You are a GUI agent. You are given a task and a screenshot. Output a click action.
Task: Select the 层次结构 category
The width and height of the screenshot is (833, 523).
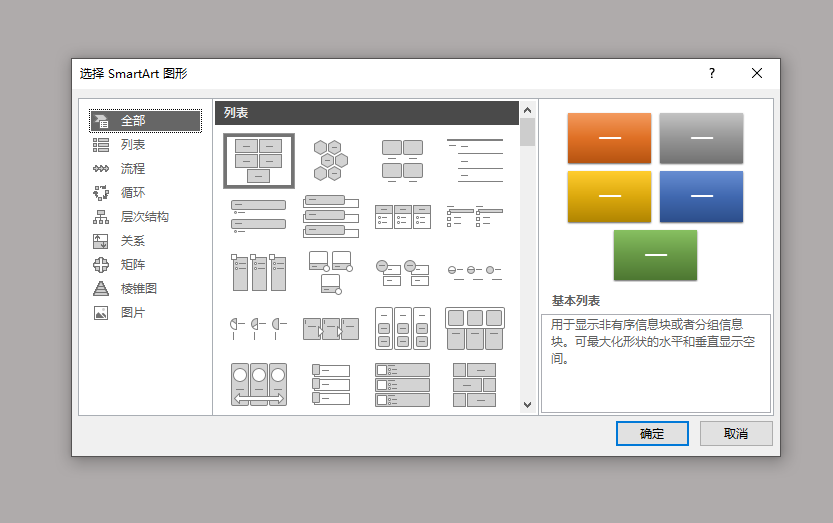click(145, 217)
